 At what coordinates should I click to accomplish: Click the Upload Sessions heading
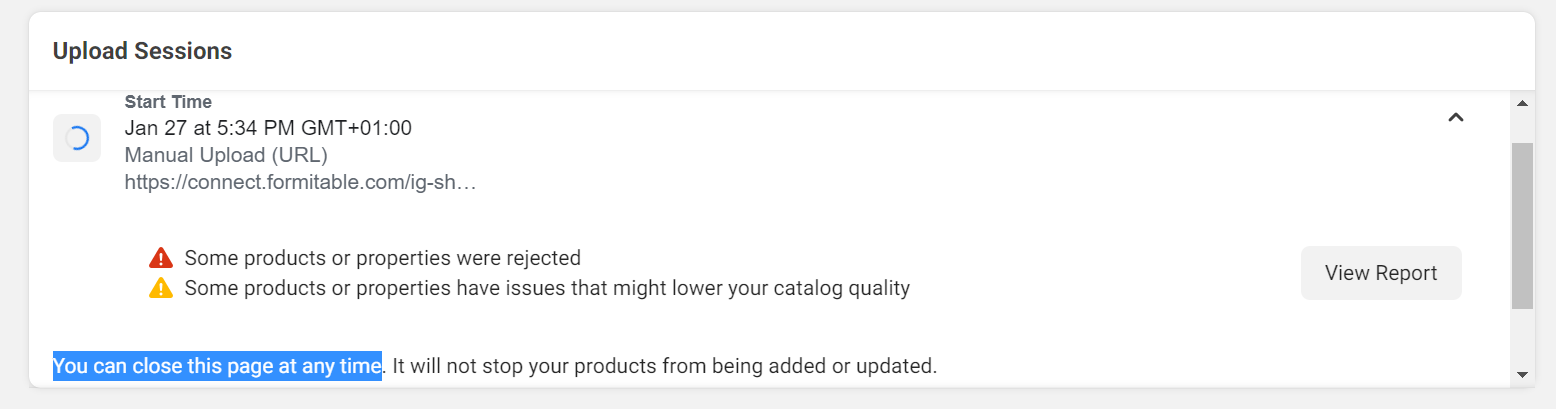click(142, 51)
